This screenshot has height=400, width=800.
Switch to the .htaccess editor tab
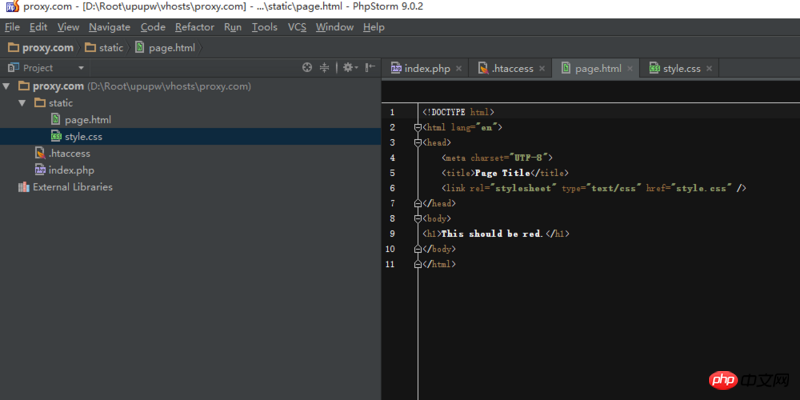point(514,69)
